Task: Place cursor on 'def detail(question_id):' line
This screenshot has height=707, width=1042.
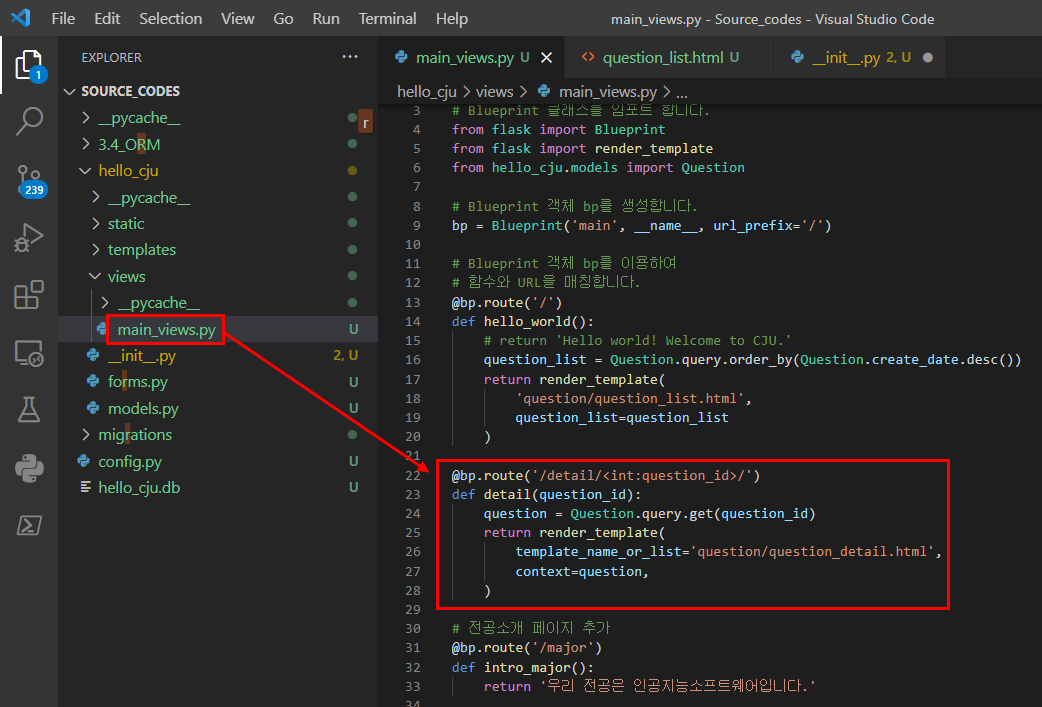Action: tap(546, 494)
